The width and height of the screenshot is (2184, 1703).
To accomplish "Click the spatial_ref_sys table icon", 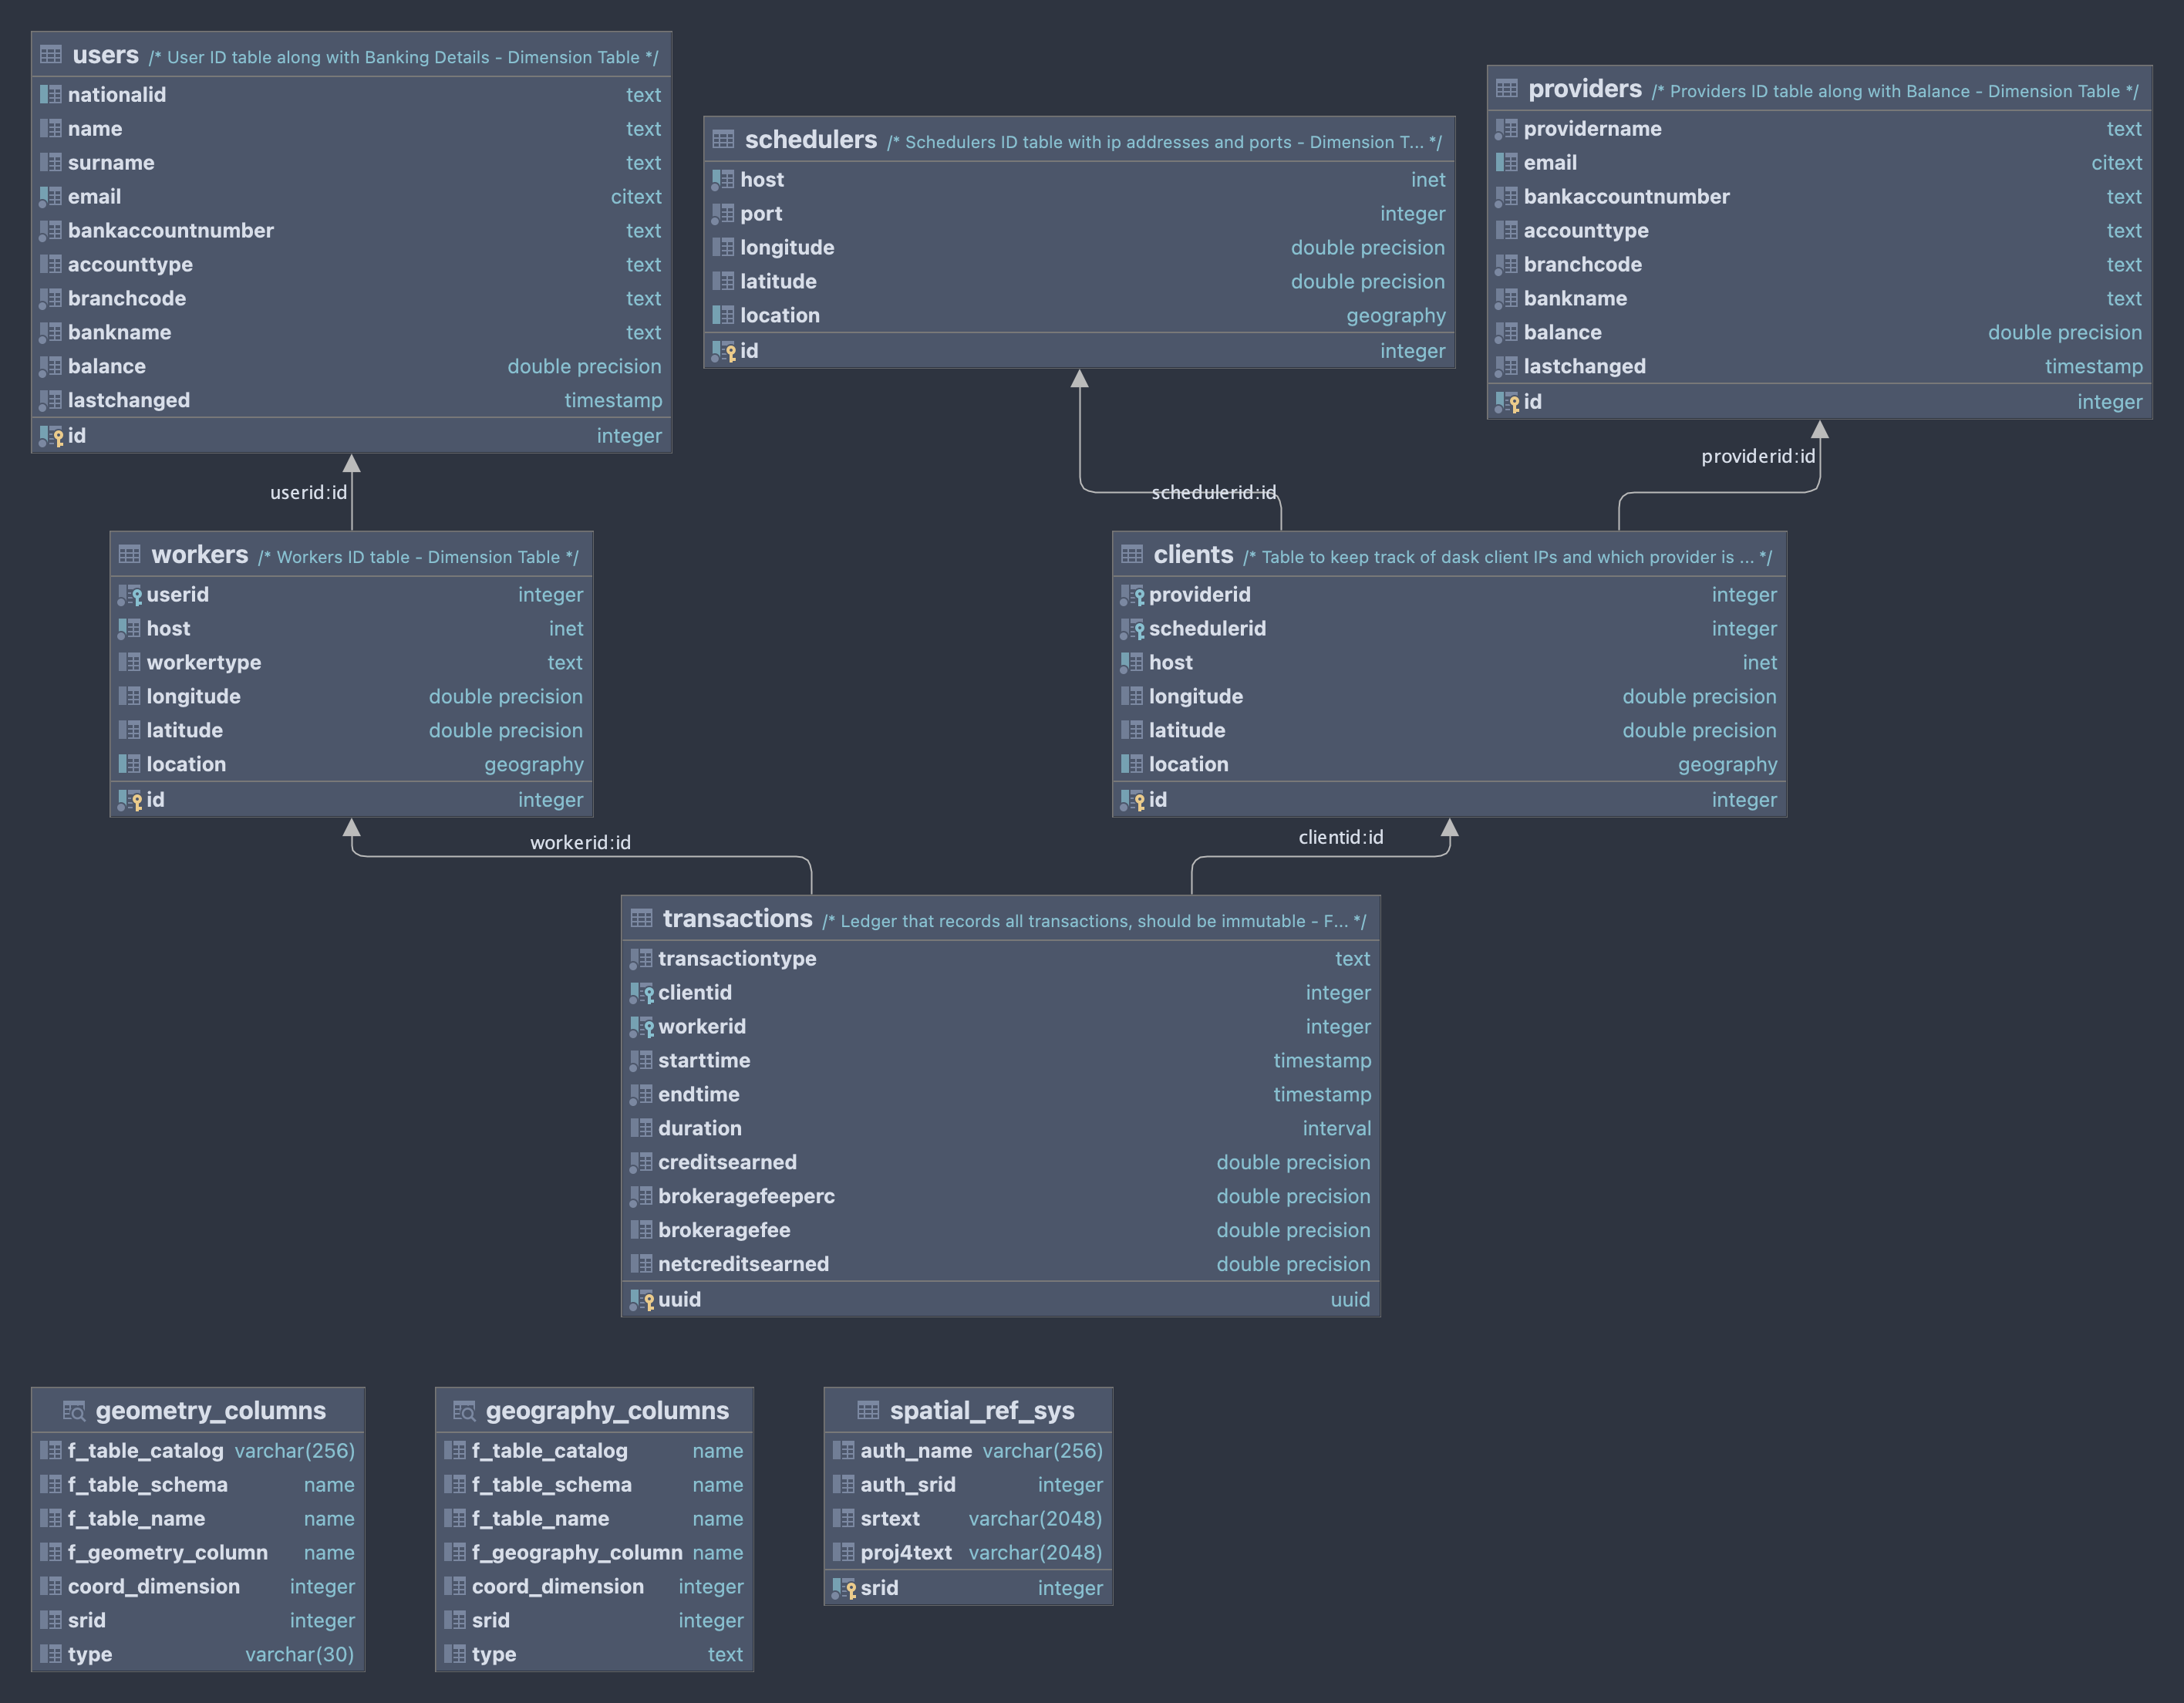I will [868, 1411].
